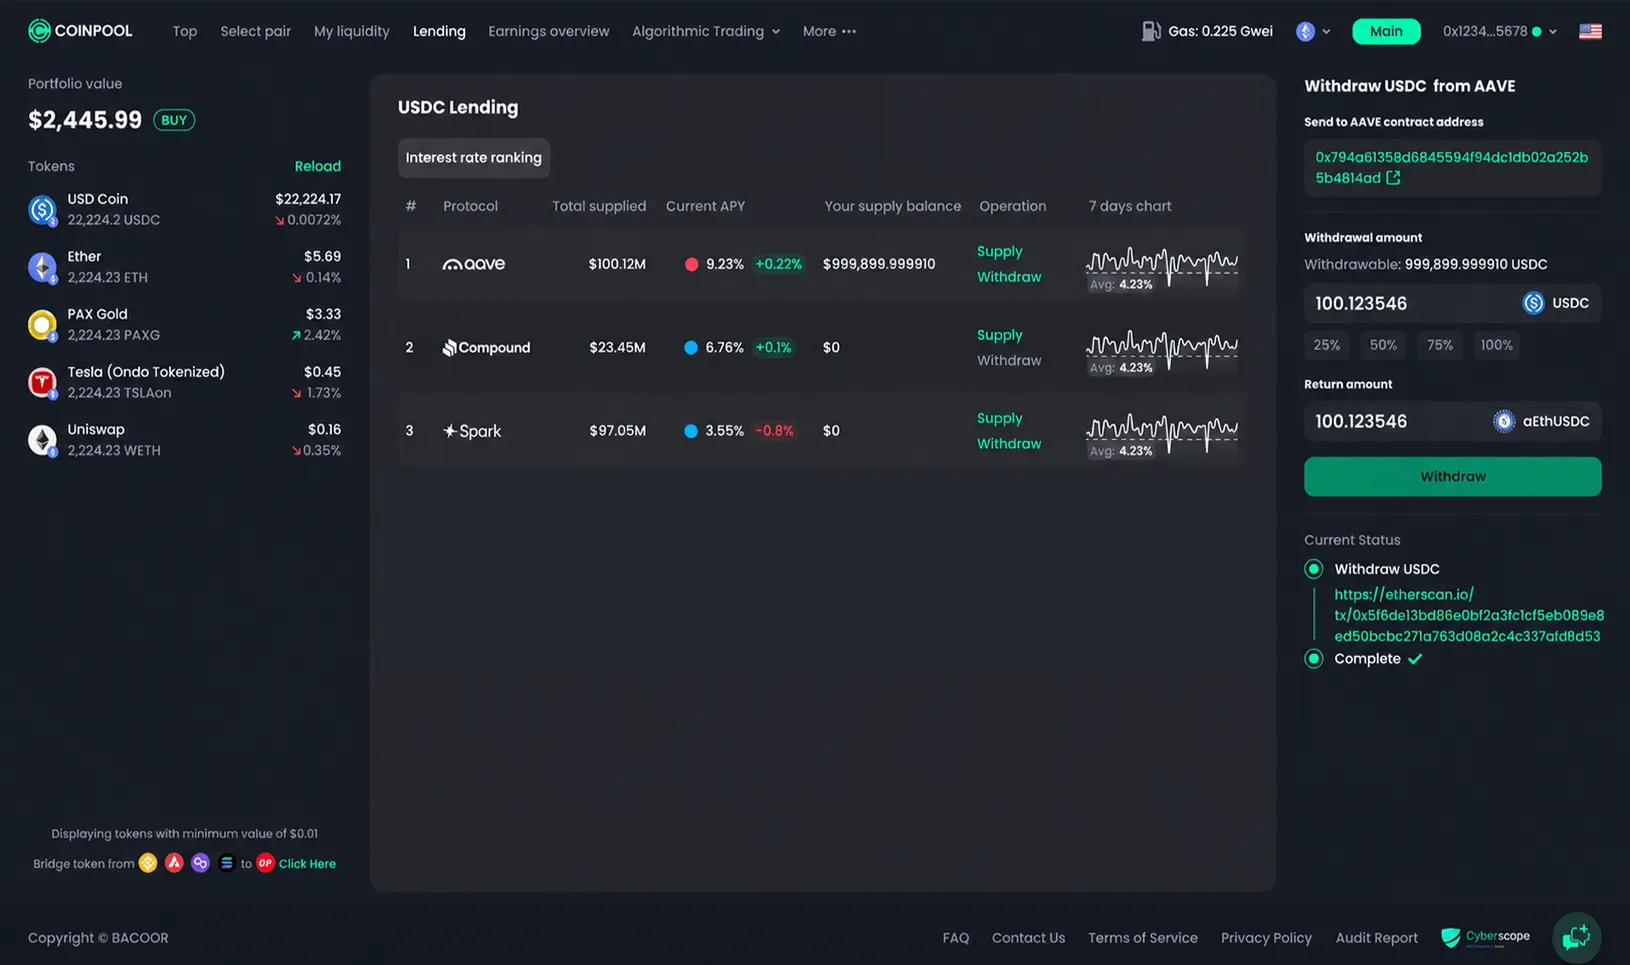
Task: Click the aEthUSDC token icon
Action: pyautogui.click(x=1504, y=421)
